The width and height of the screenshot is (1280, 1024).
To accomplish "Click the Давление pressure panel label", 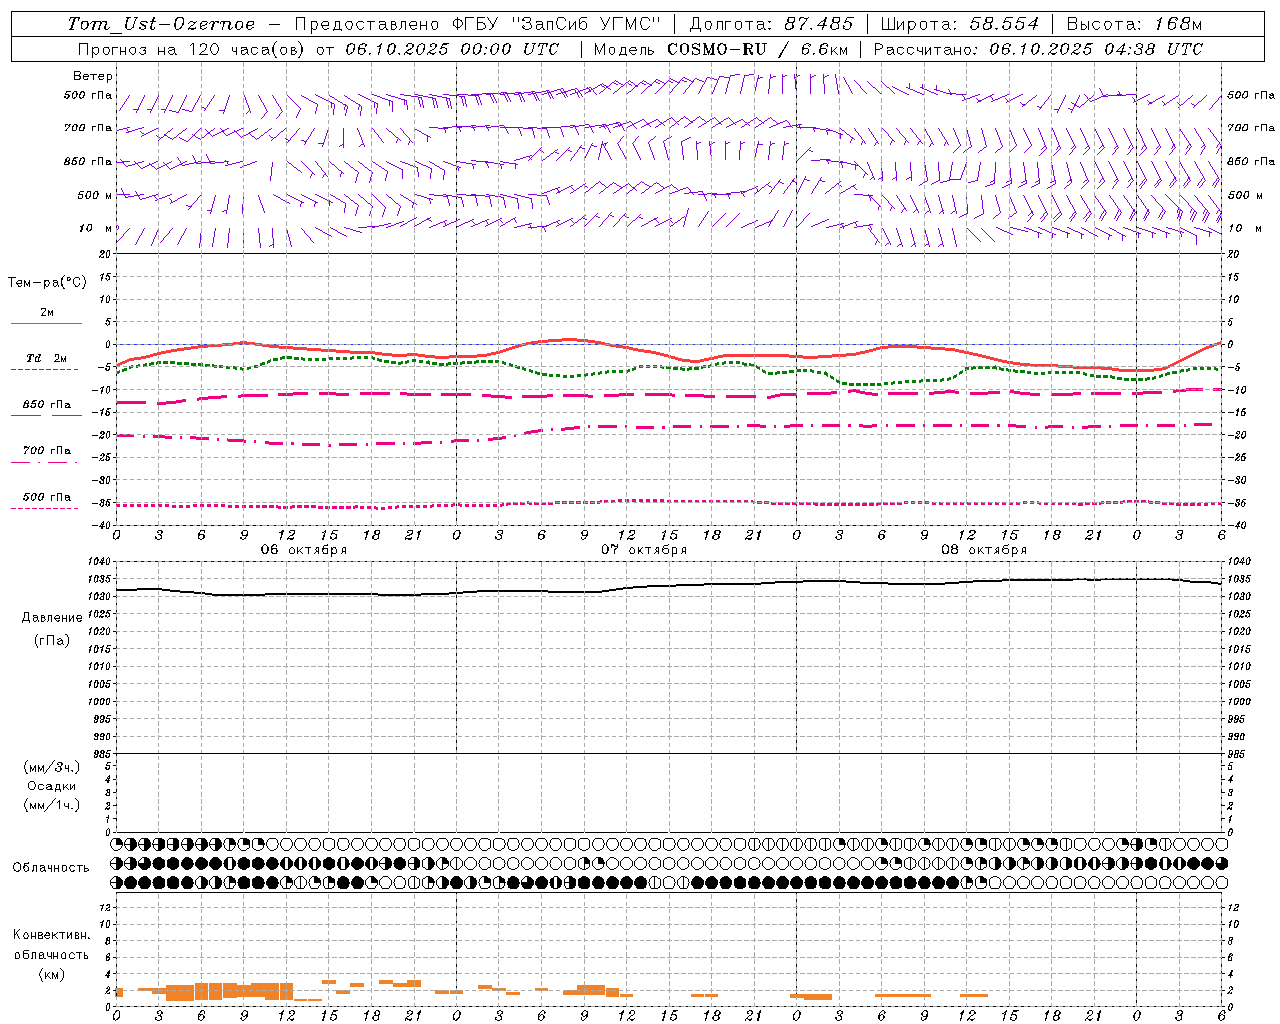I will 51,618.
